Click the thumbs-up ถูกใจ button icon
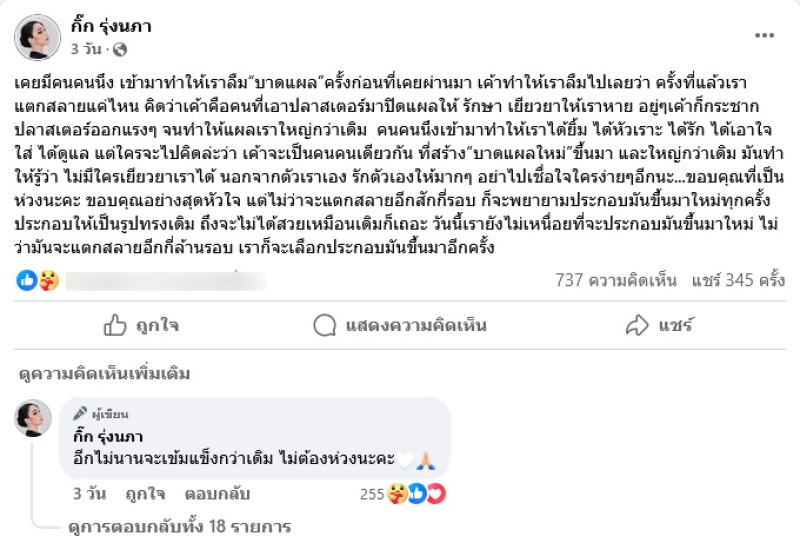The image size is (800, 543). [x=116, y=325]
